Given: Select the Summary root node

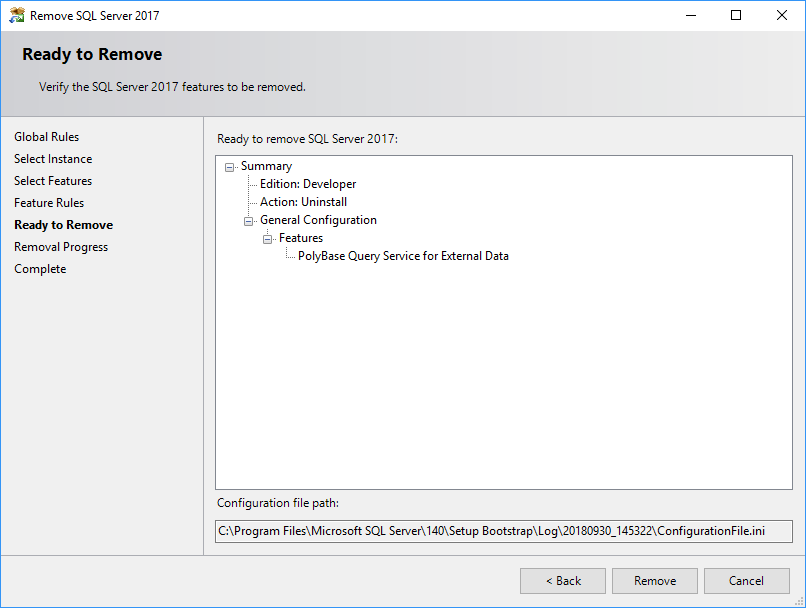Looking at the screenshot, I should tap(266, 166).
